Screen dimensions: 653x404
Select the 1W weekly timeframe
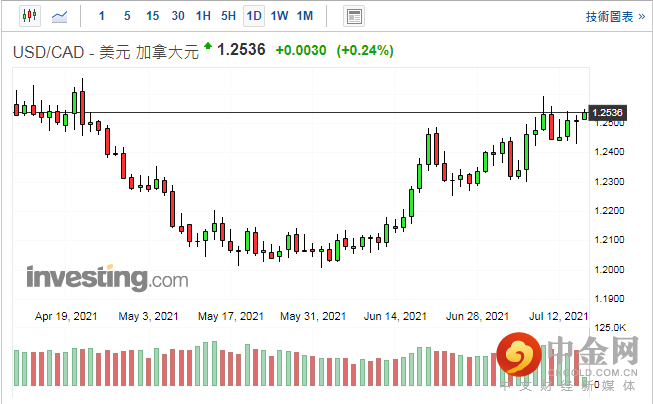point(279,16)
